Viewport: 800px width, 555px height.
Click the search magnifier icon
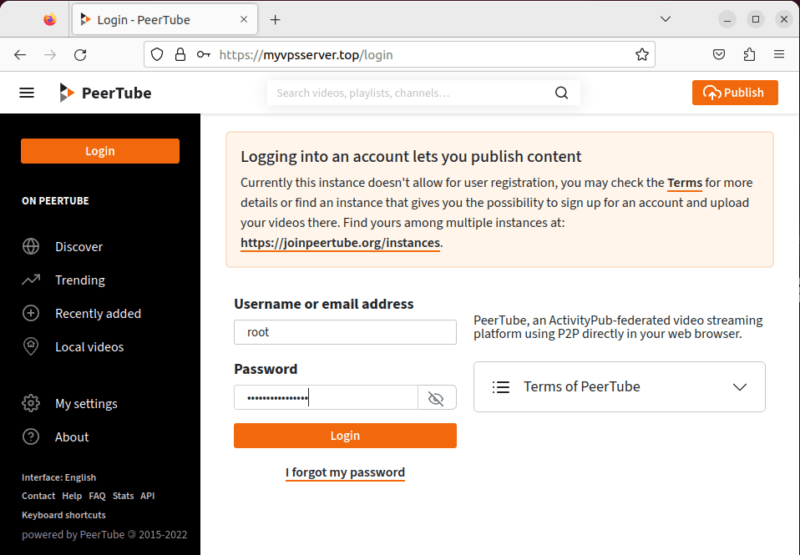561,93
